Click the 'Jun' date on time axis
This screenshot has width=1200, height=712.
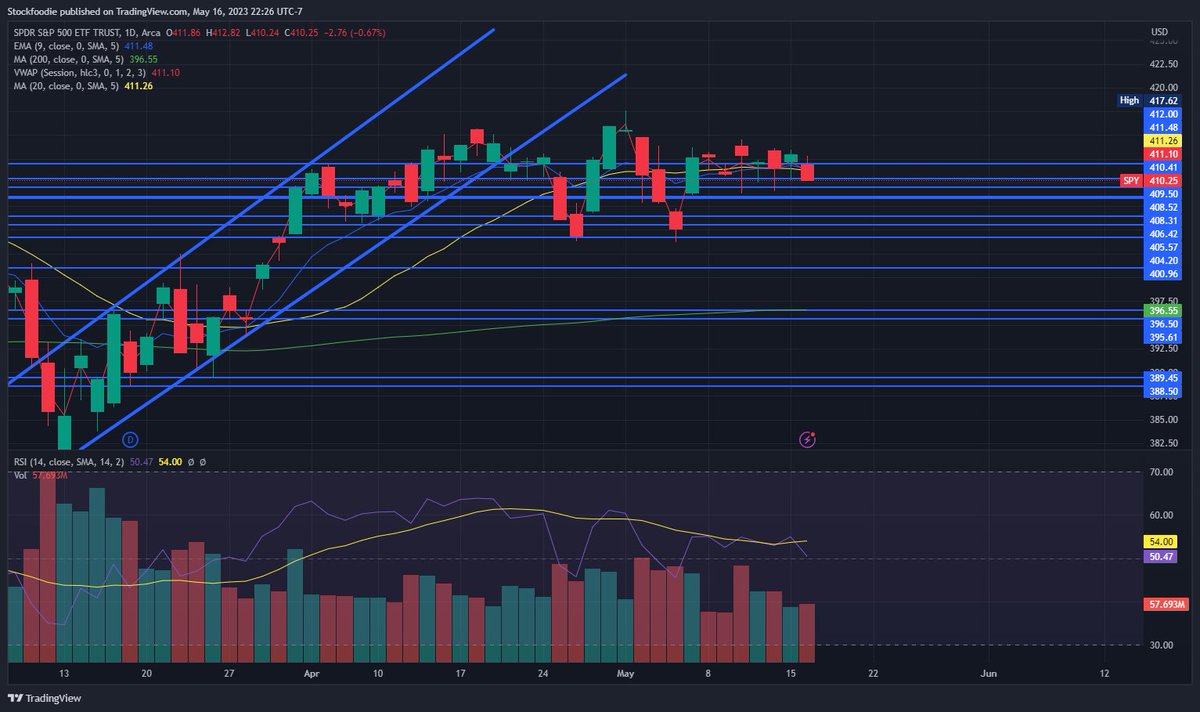[x=988, y=674]
